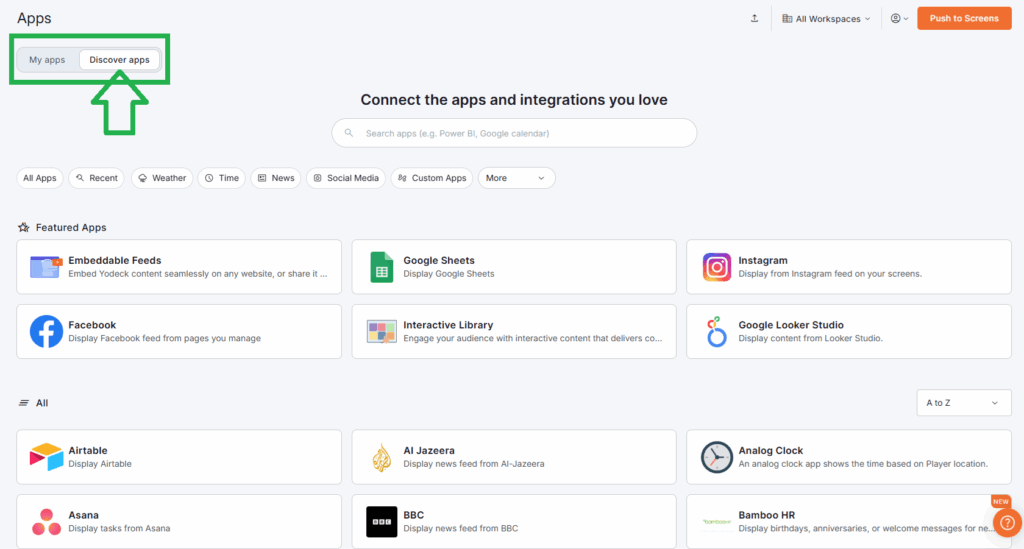
Task: Click the Instagram app icon
Action: tap(716, 267)
